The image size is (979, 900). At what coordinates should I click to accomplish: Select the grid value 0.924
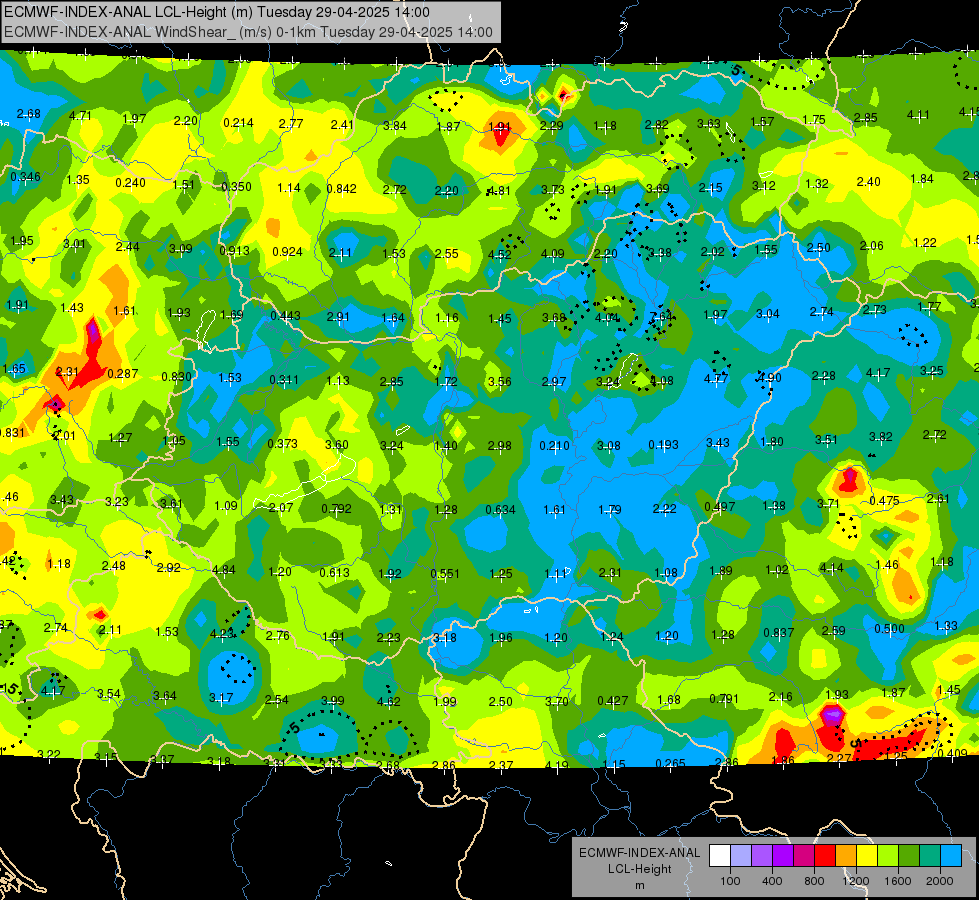[287, 252]
